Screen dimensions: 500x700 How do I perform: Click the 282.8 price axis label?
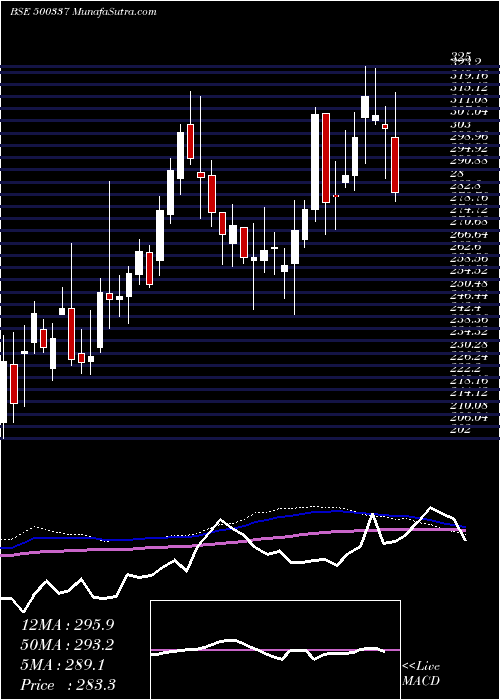click(x=466, y=185)
